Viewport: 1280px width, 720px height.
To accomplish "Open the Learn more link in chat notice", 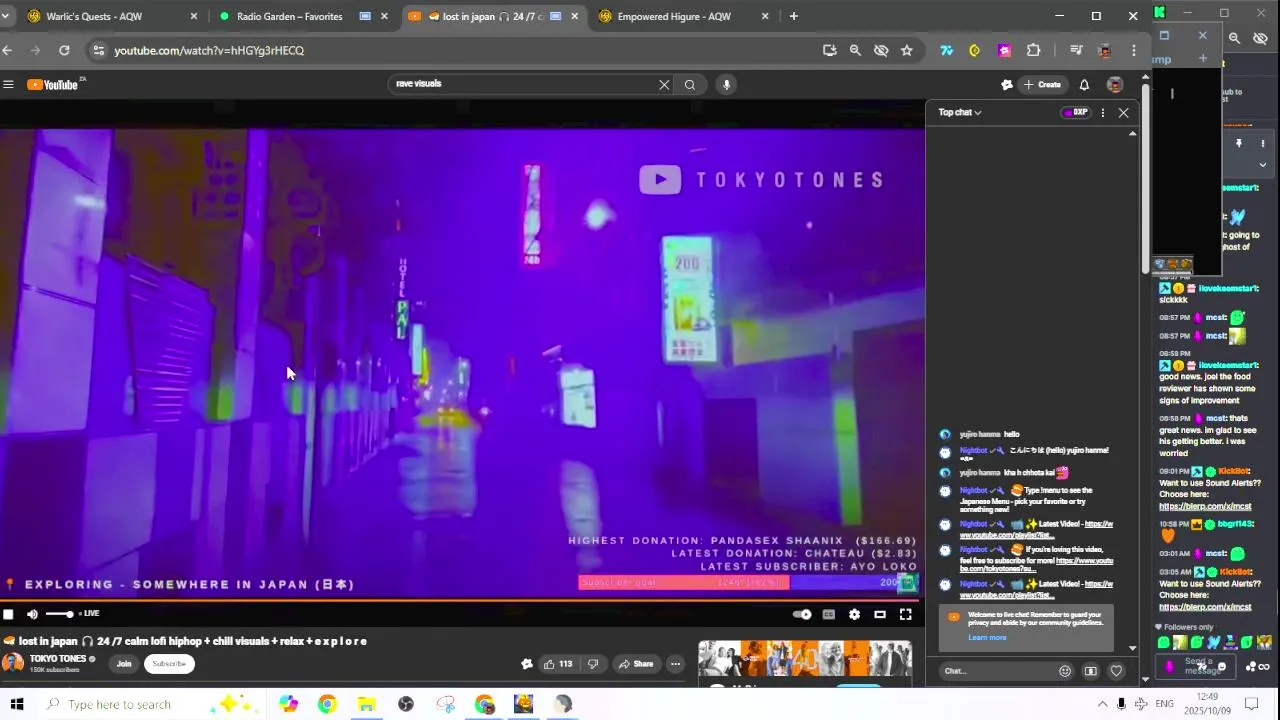I will point(987,638).
